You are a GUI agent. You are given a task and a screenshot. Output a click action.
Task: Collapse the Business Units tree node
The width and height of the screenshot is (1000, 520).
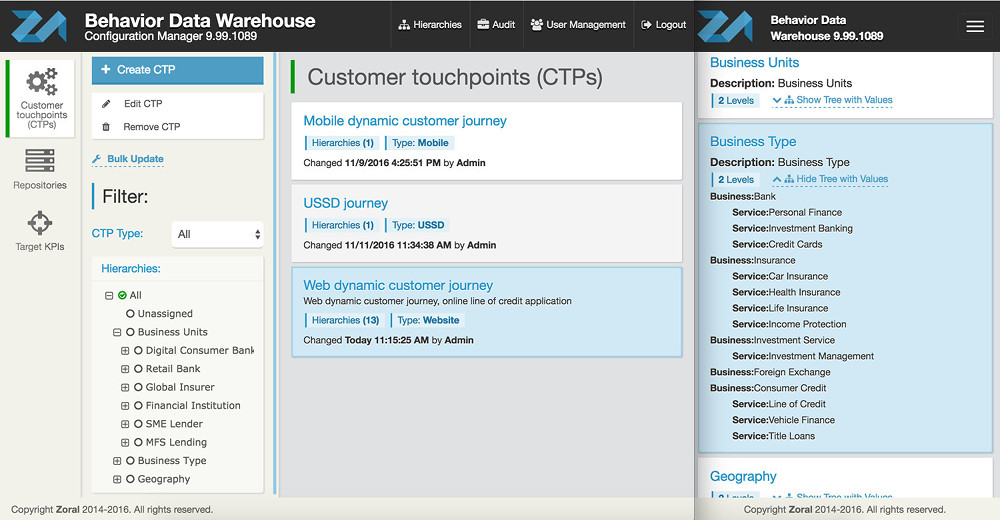(x=117, y=332)
